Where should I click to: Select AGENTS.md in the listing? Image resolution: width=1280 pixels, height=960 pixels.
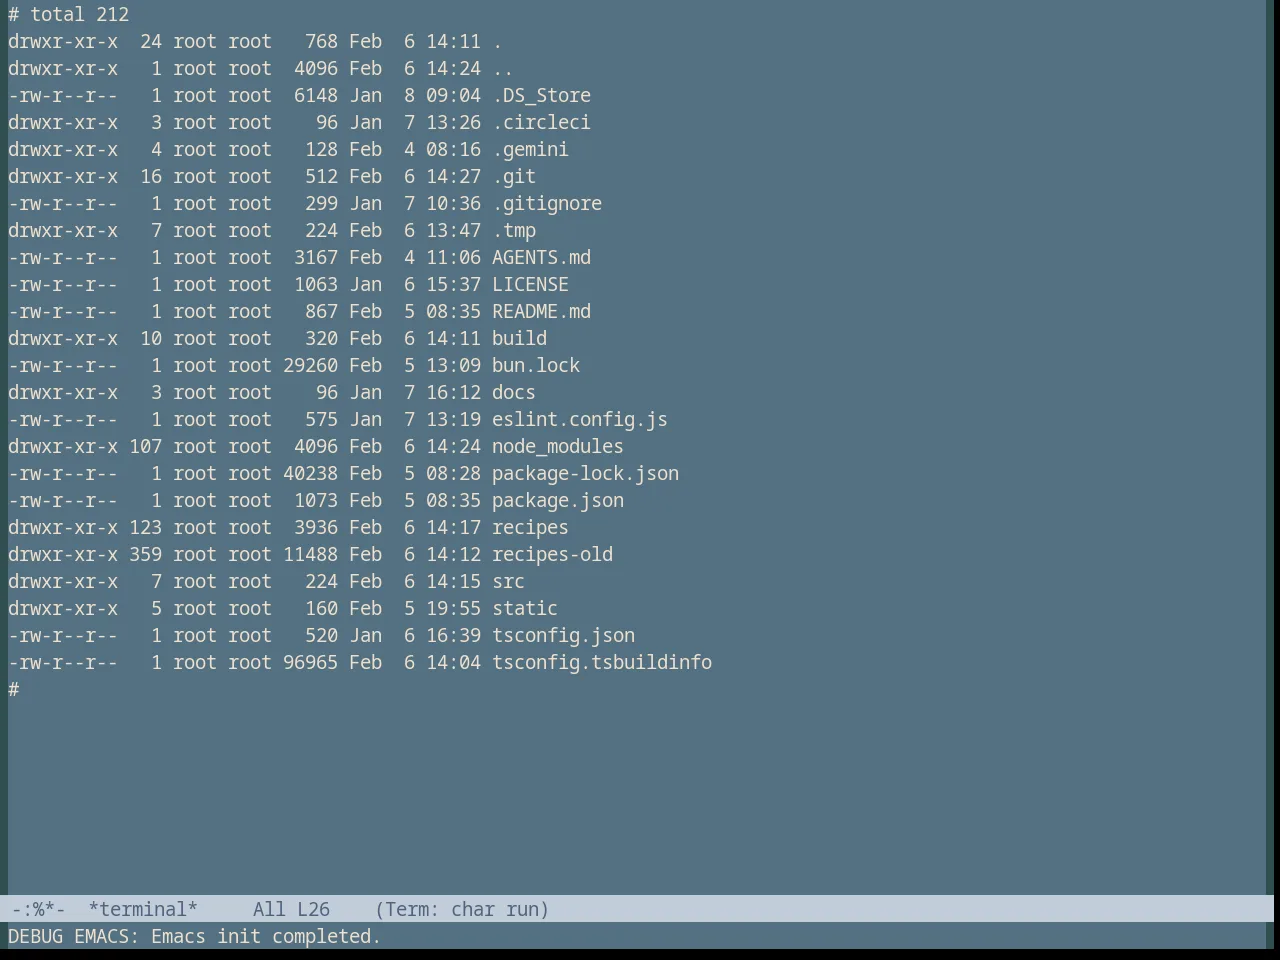point(541,258)
